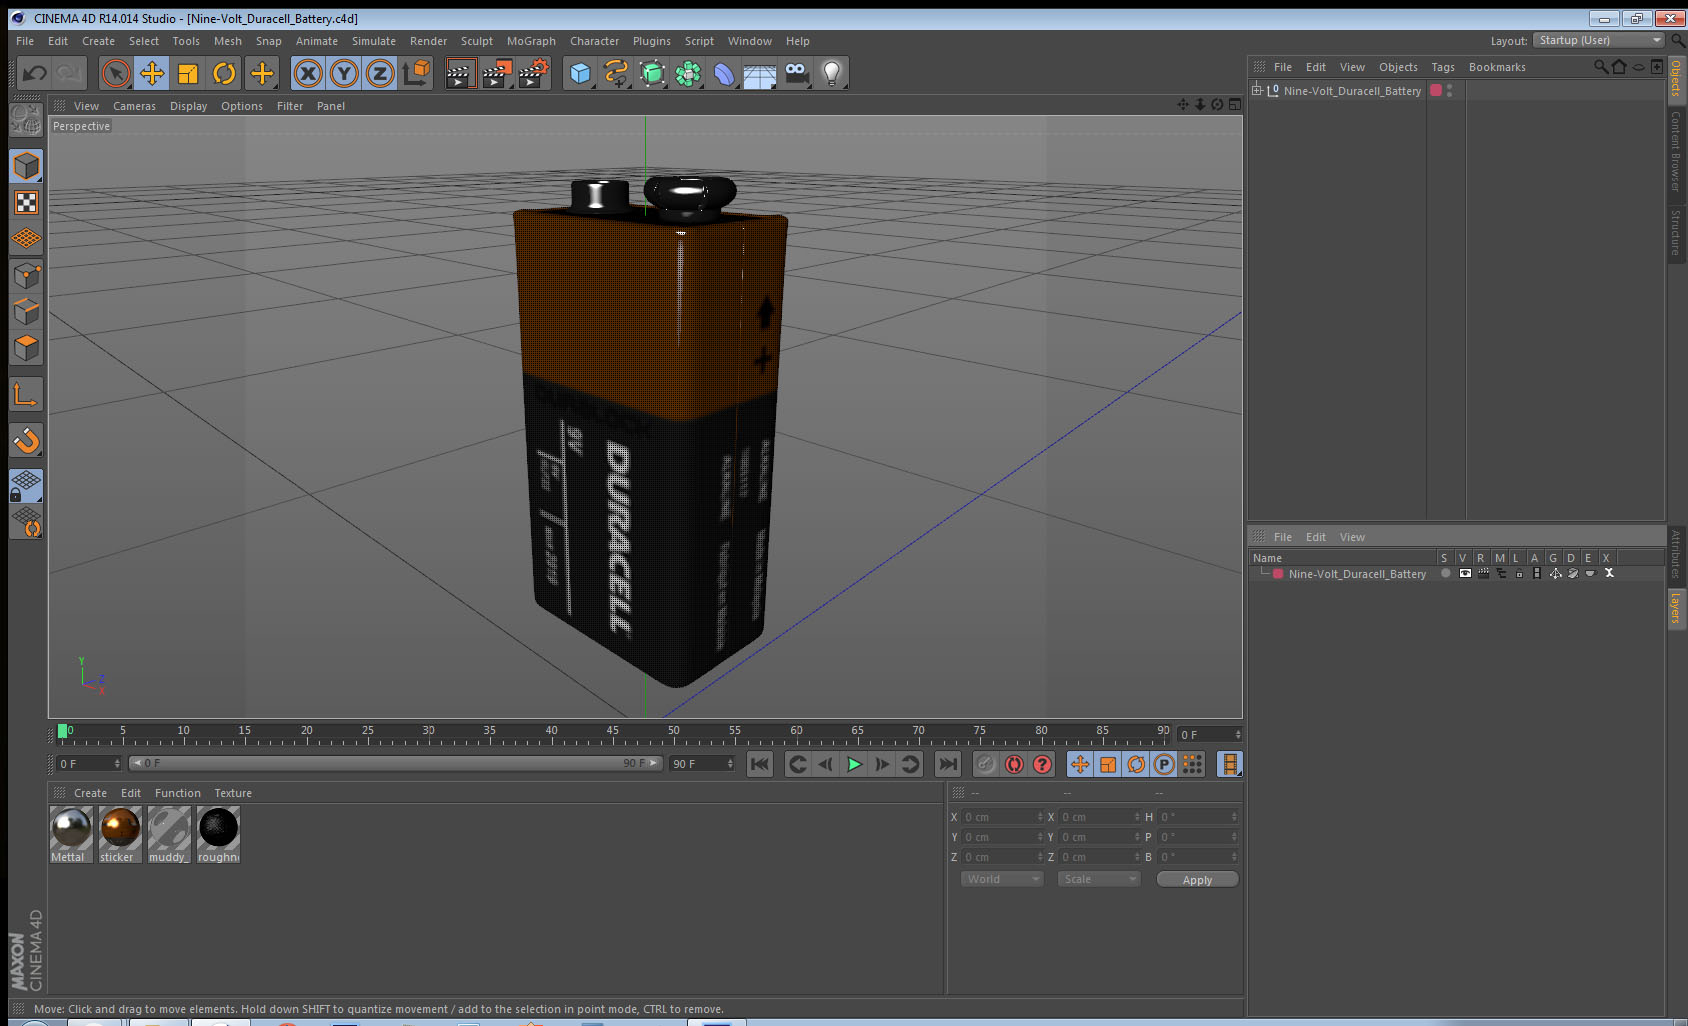This screenshot has height=1026, width=1688.
Task: Activate the Rotate tool in top toolbar
Action: tap(224, 73)
